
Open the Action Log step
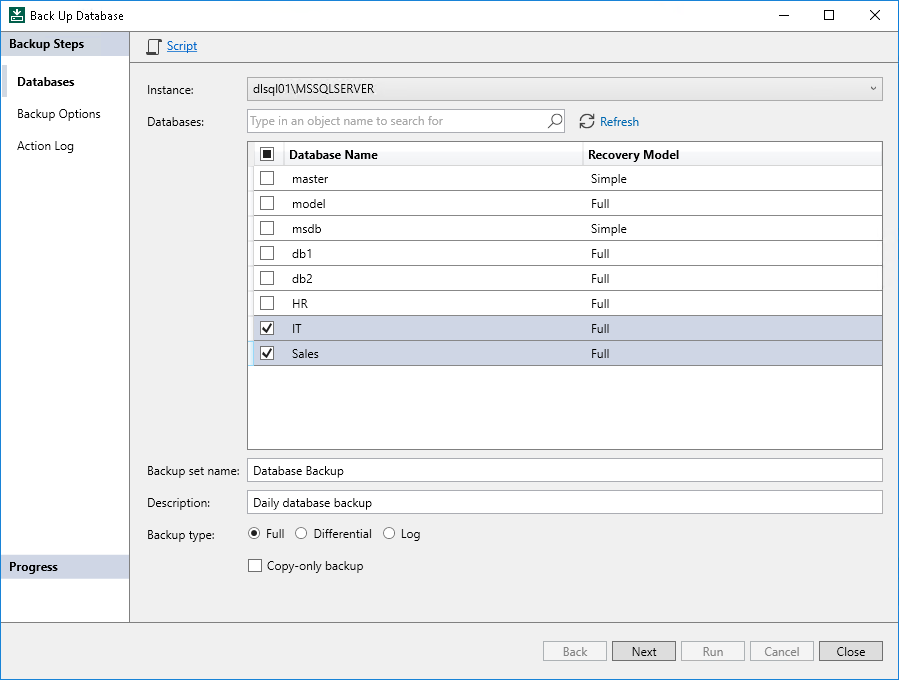click(45, 145)
